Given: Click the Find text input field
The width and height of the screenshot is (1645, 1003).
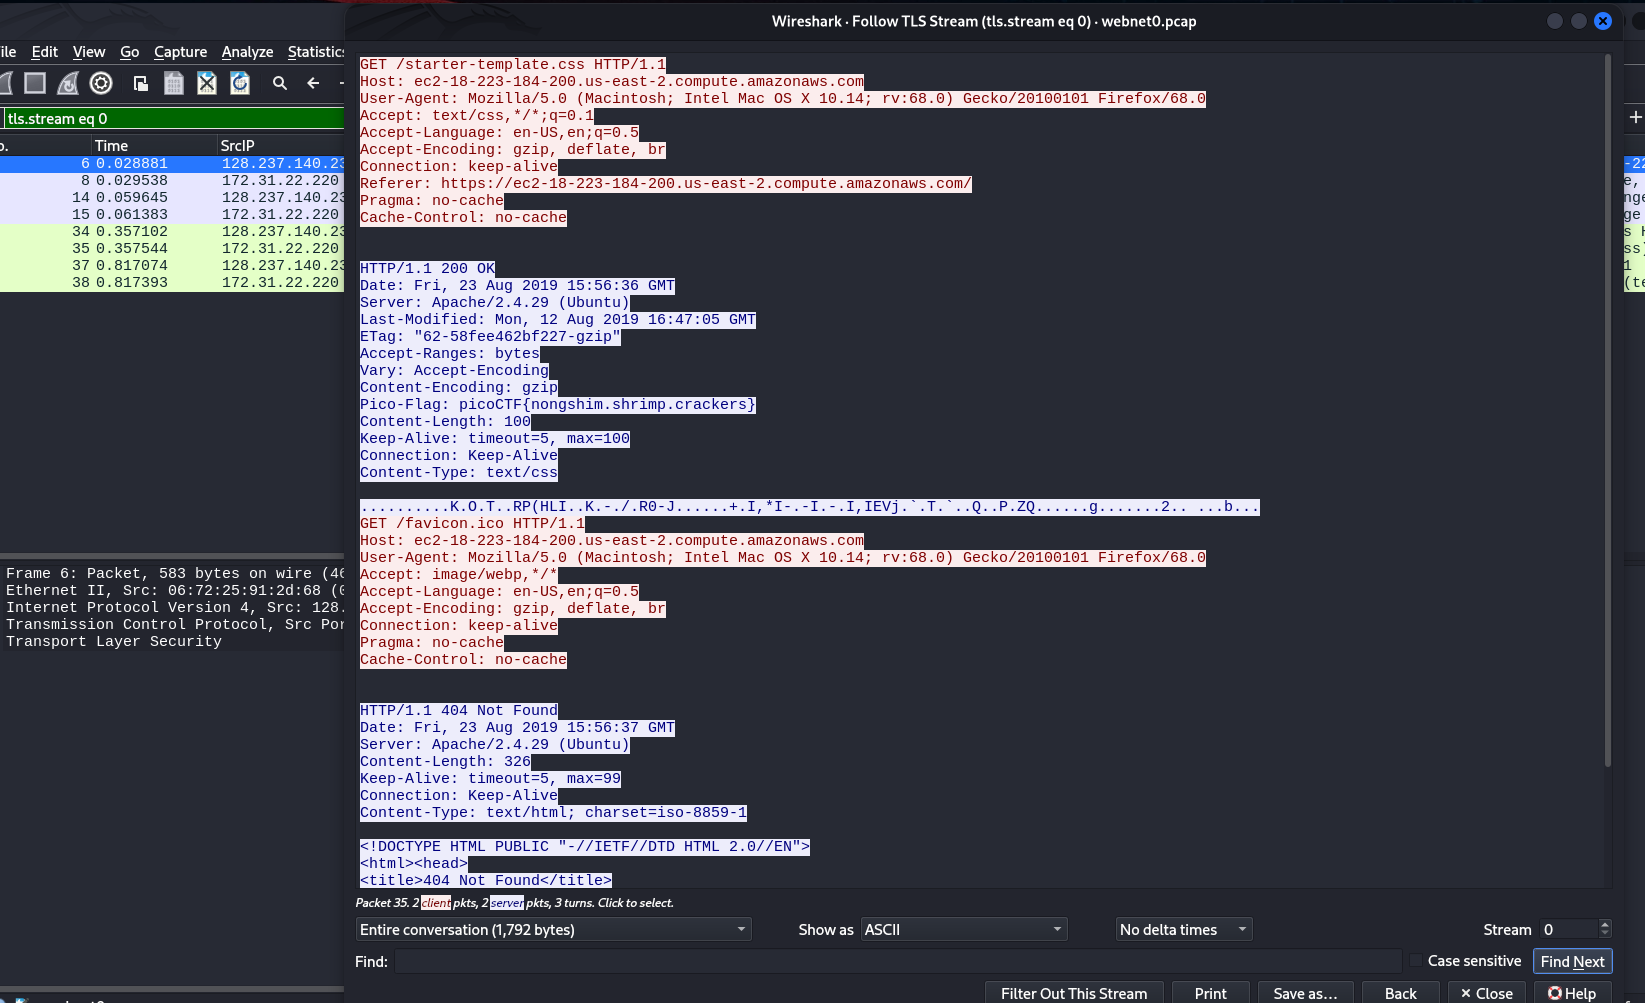Looking at the screenshot, I should click(x=898, y=961).
